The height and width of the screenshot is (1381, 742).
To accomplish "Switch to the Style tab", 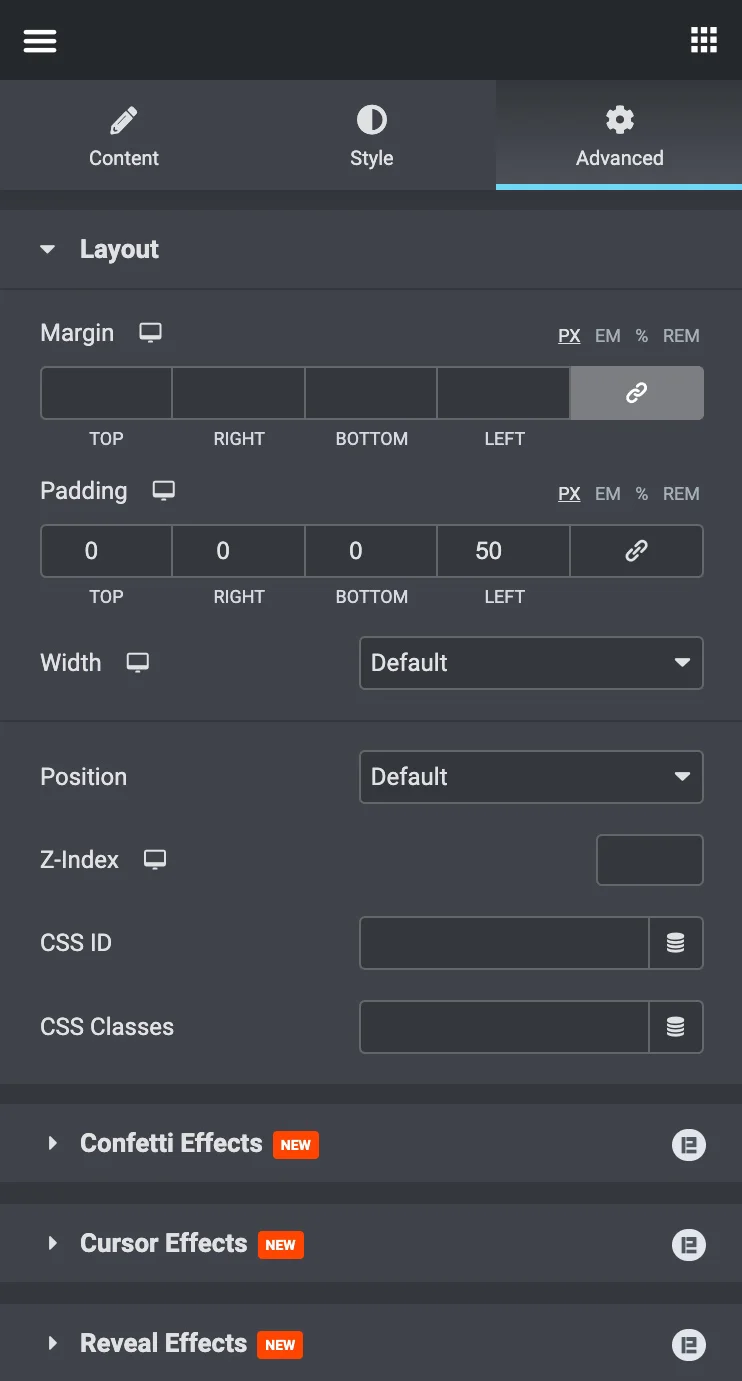I will (x=372, y=136).
